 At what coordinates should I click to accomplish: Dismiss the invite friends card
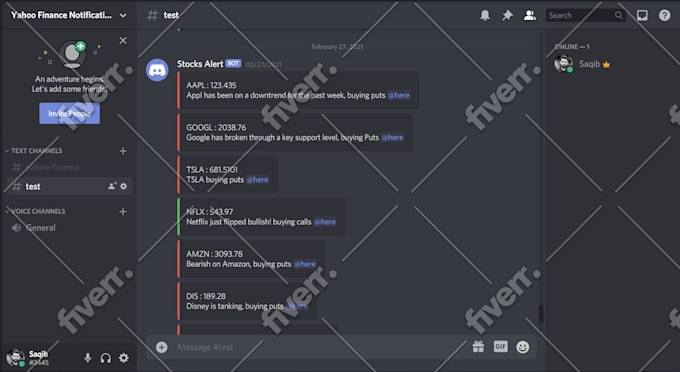123,40
